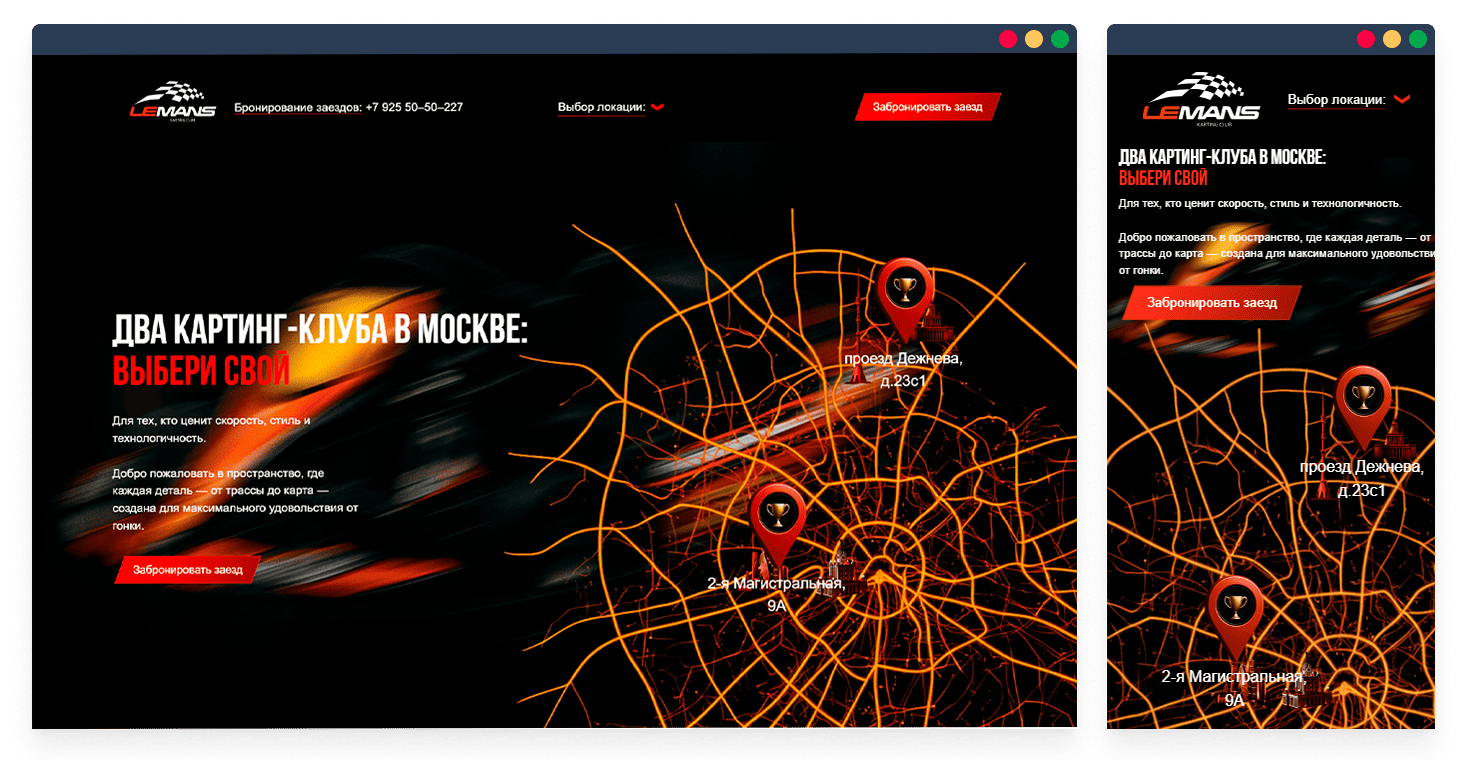Click the yellow window dot in the mobile window
This screenshot has height=760, width=1467.
click(x=1392, y=39)
